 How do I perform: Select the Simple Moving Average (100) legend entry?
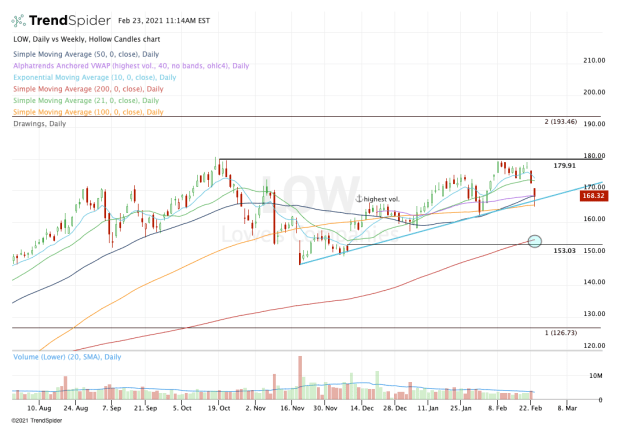tap(88, 112)
